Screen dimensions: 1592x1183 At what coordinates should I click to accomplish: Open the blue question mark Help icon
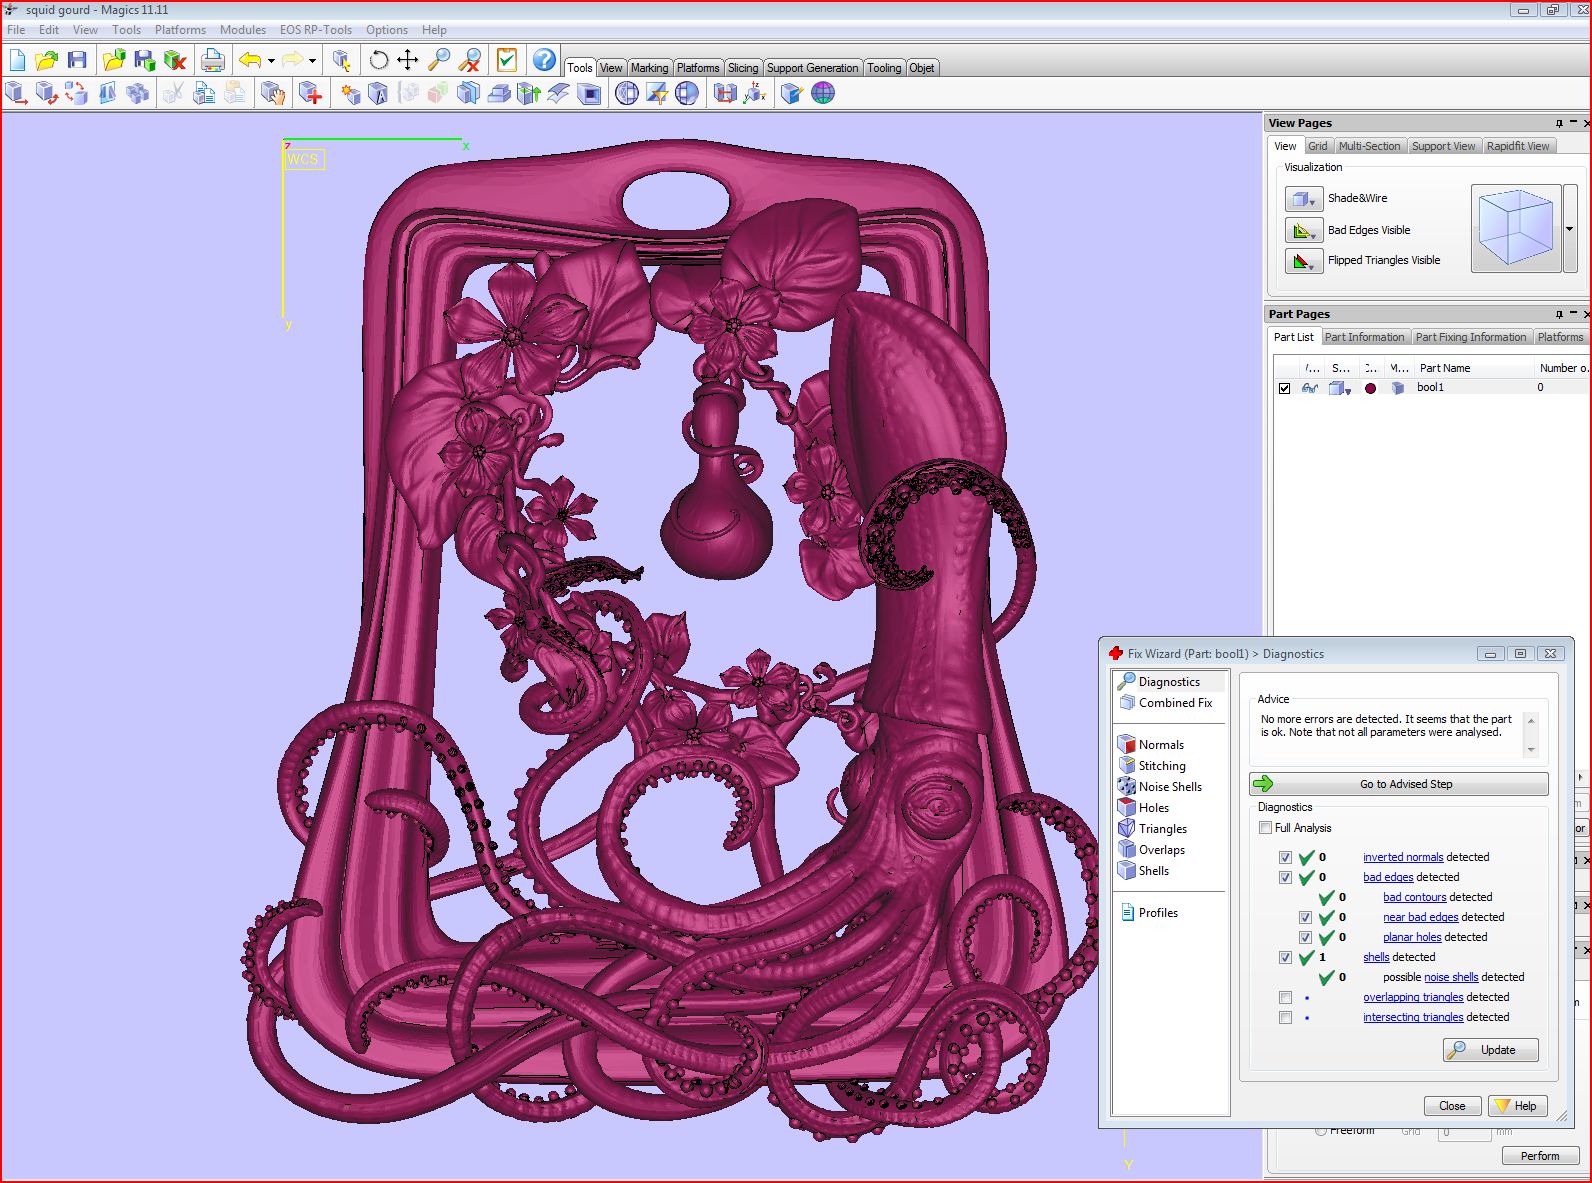(543, 60)
